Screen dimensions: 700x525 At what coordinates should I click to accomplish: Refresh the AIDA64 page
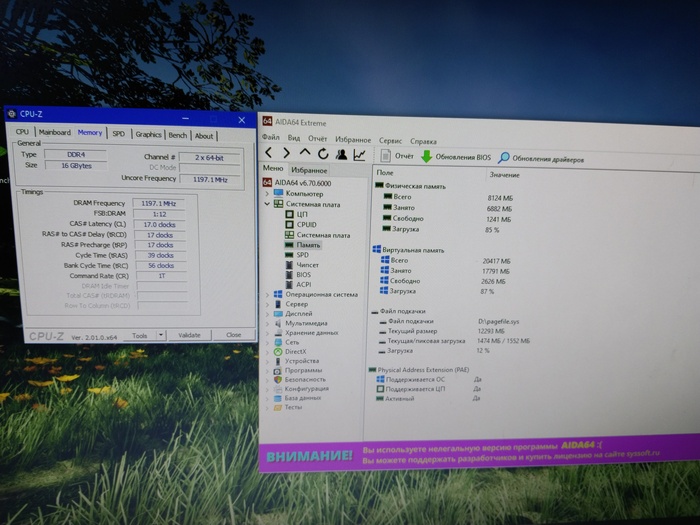pos(323,154)
